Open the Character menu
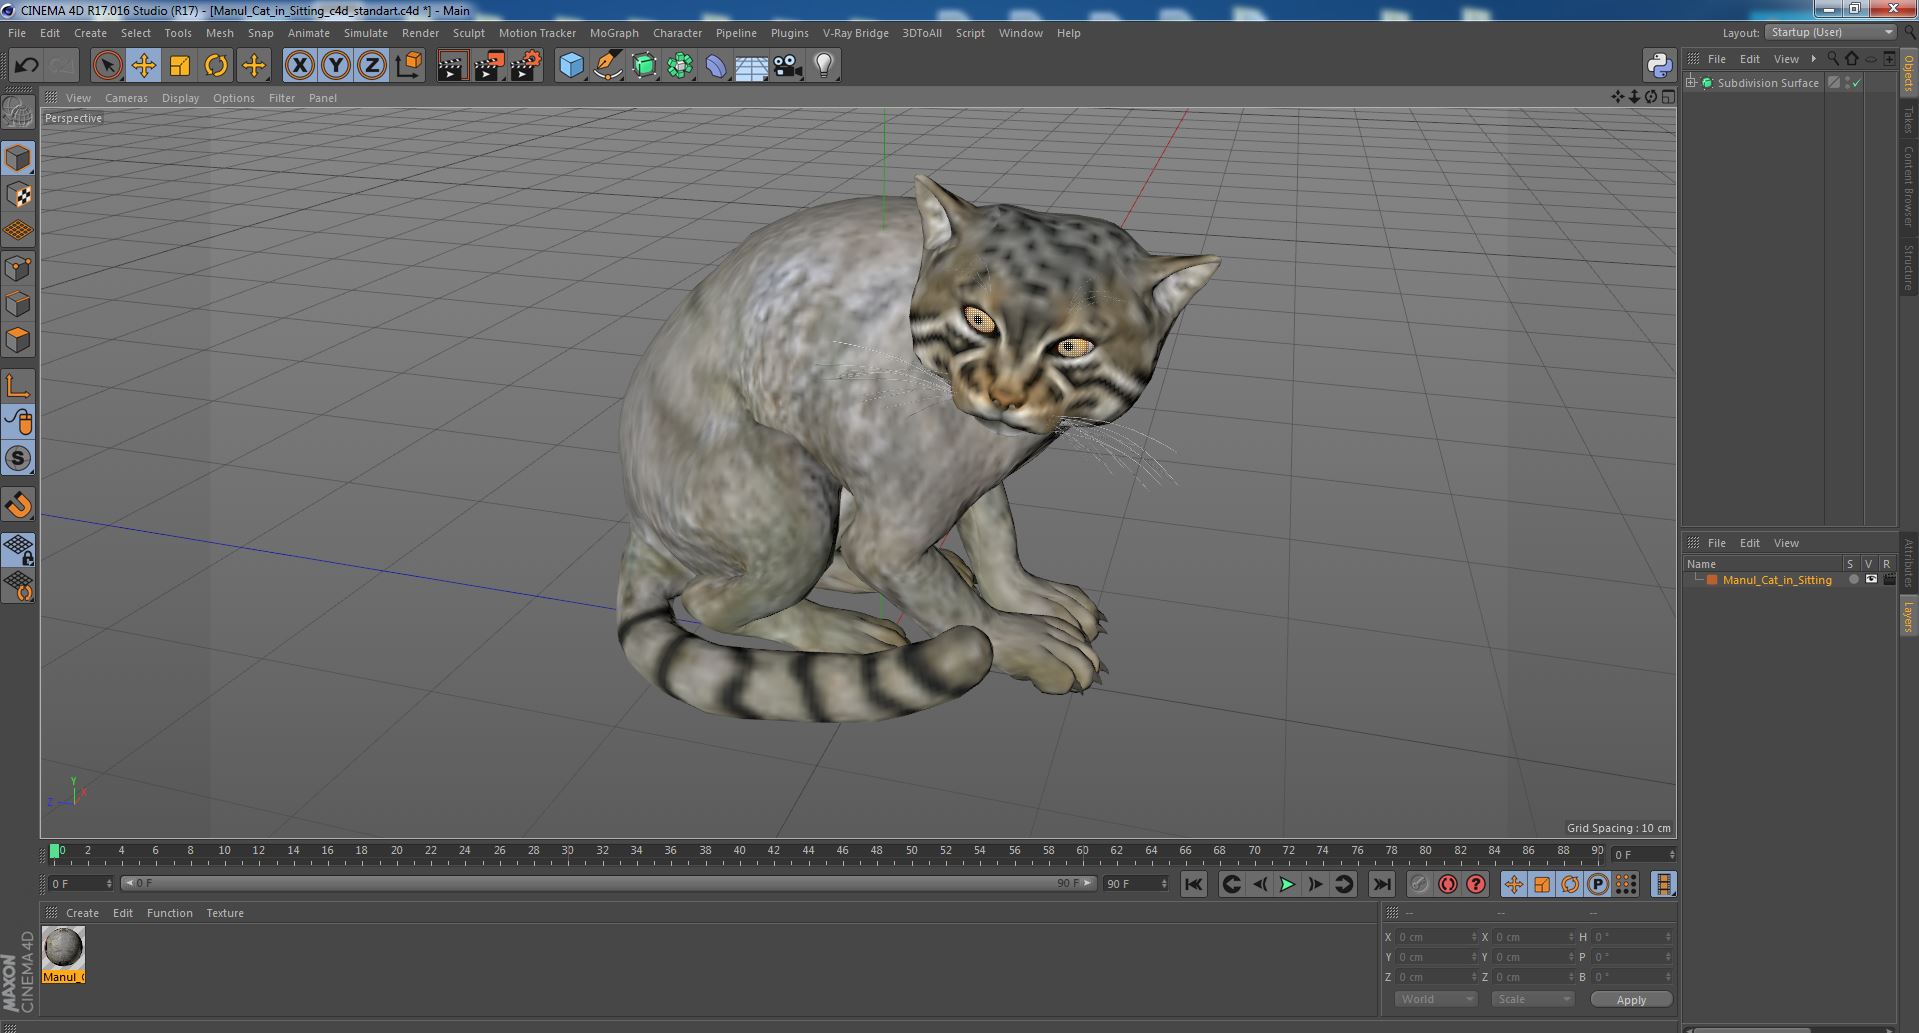Image resolution: width=1919 pixels, height=1033 pixels. [677, 33]
